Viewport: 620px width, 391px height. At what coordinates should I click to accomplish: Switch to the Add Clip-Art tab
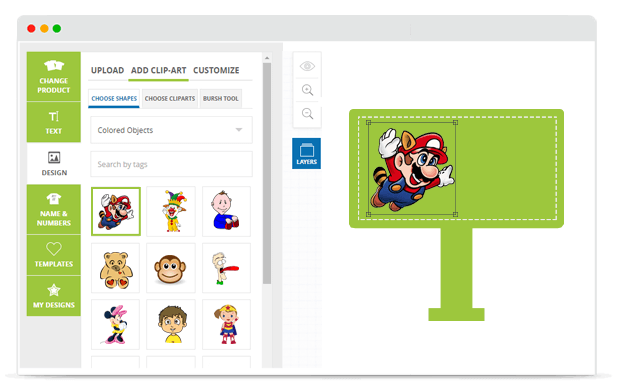tap(159, 70)
